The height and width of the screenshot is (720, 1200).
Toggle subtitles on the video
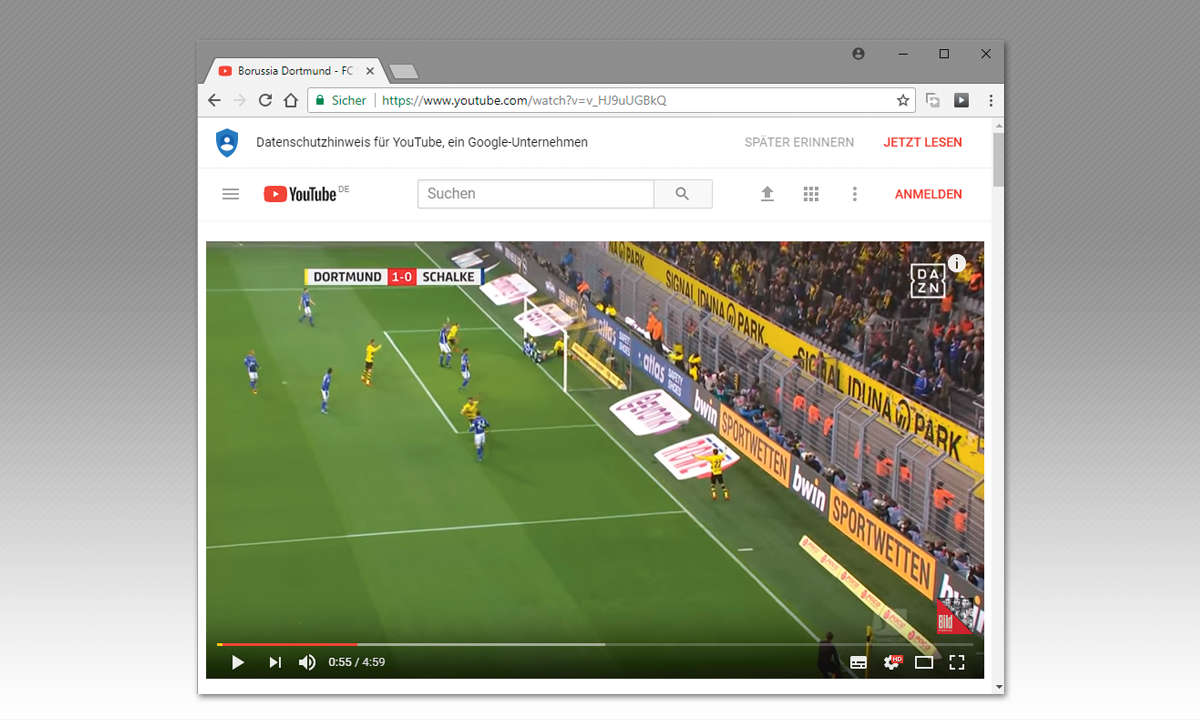(x=859, y=662)
